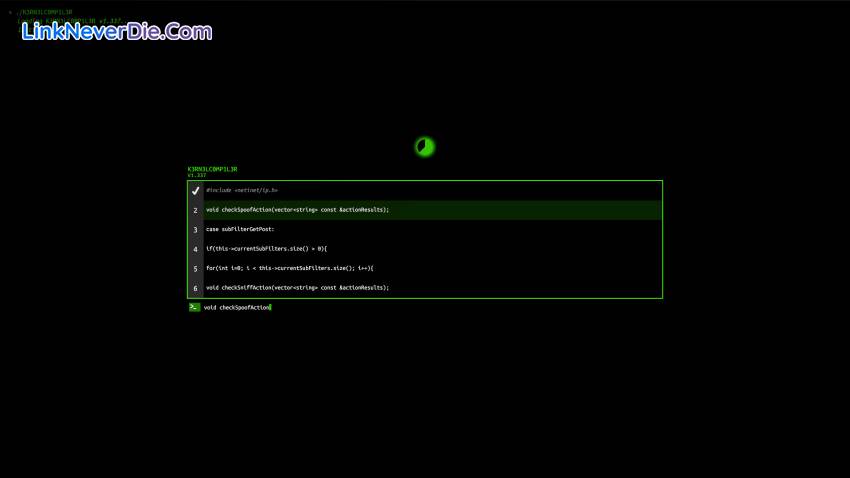This screenshot has width=850, height=478.
Task: Click the green circular countdown timer icon
Action: click(x=424, y=147)
